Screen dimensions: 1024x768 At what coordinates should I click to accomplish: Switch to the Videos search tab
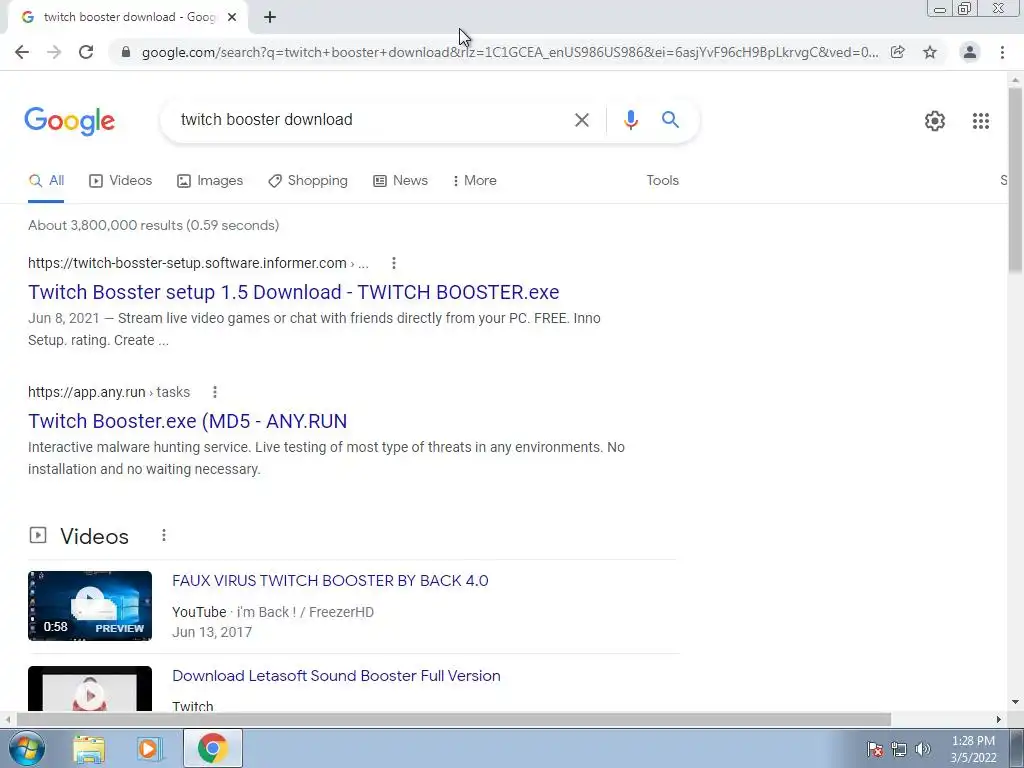click(x=120, y=181)
